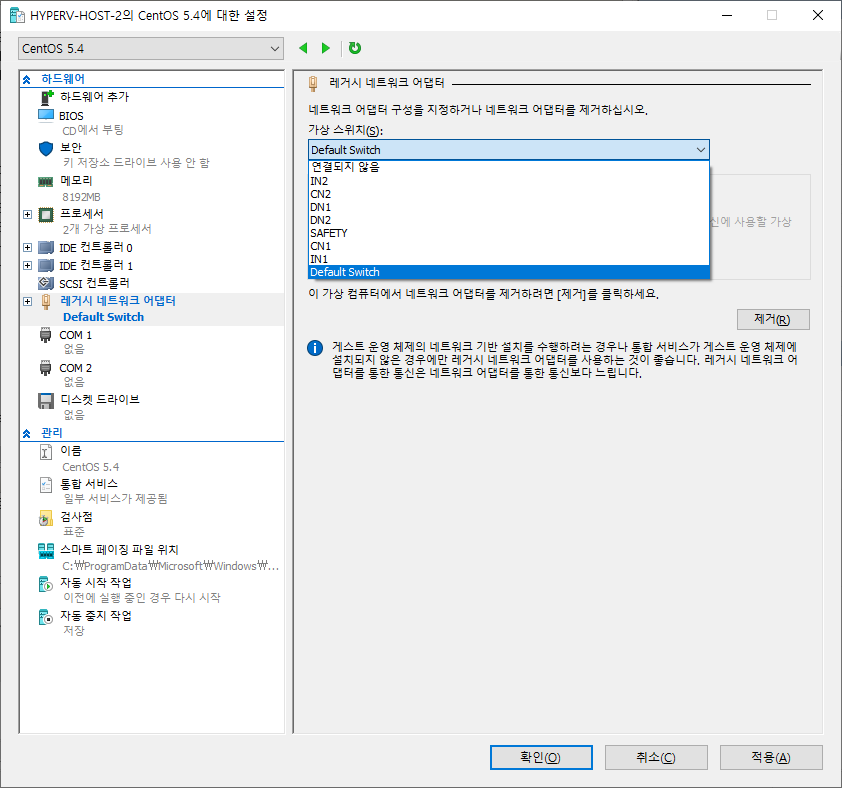Expand the 프로세서 tree node
This screenshot has height=788, width=842.
coord(27,214)
